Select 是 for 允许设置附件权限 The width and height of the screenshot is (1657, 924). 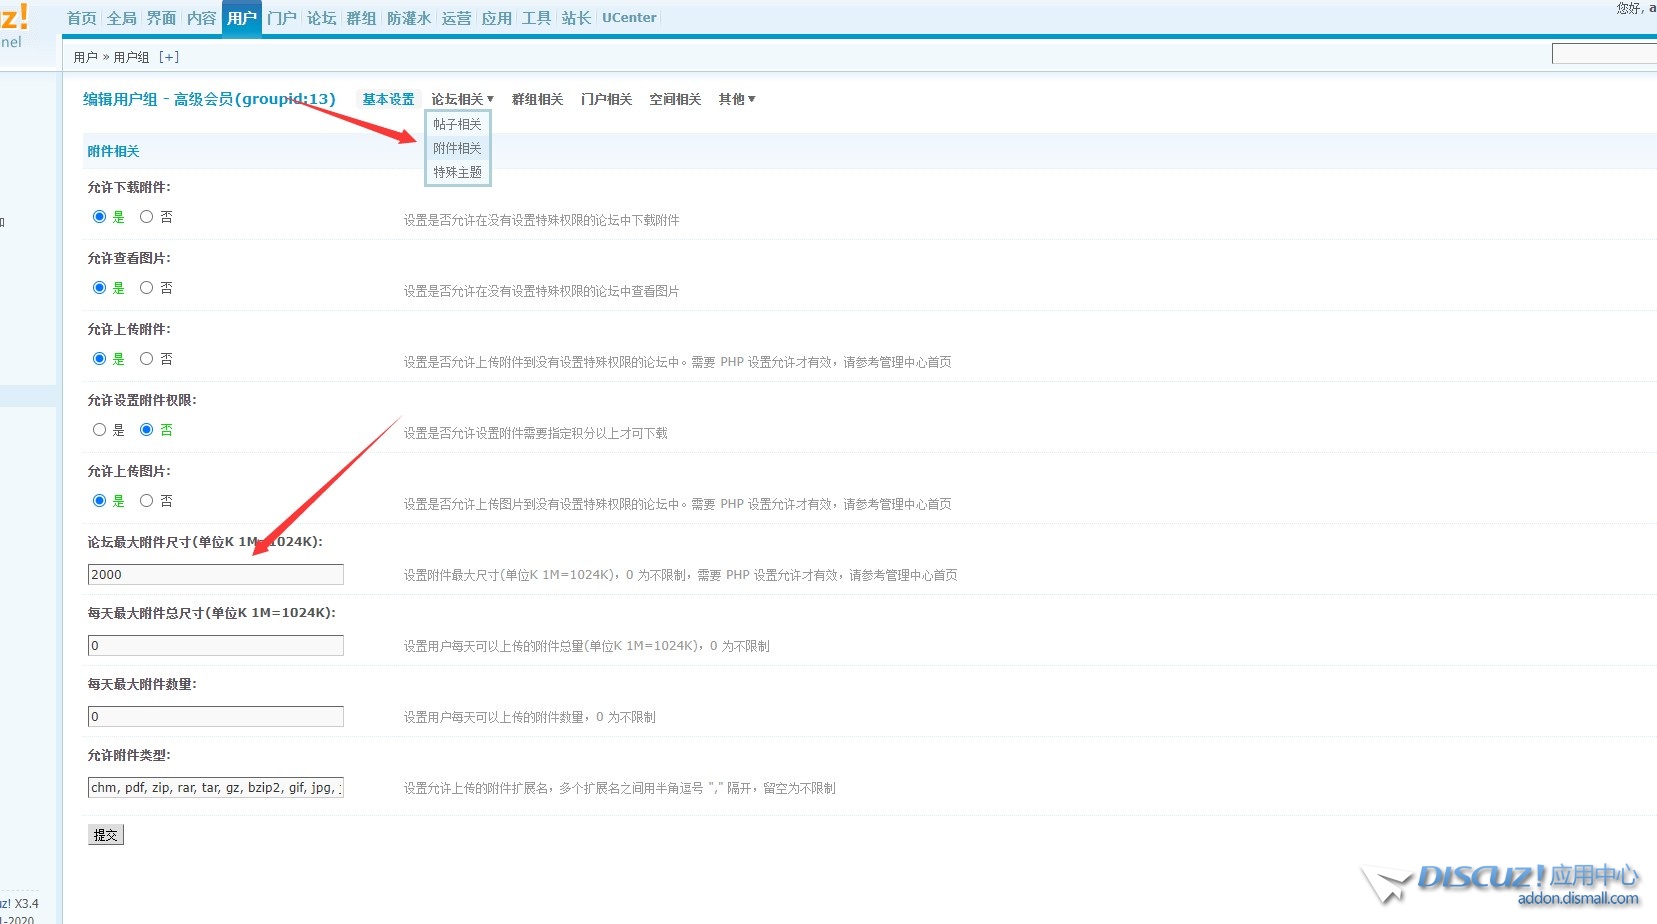(99, 430)
